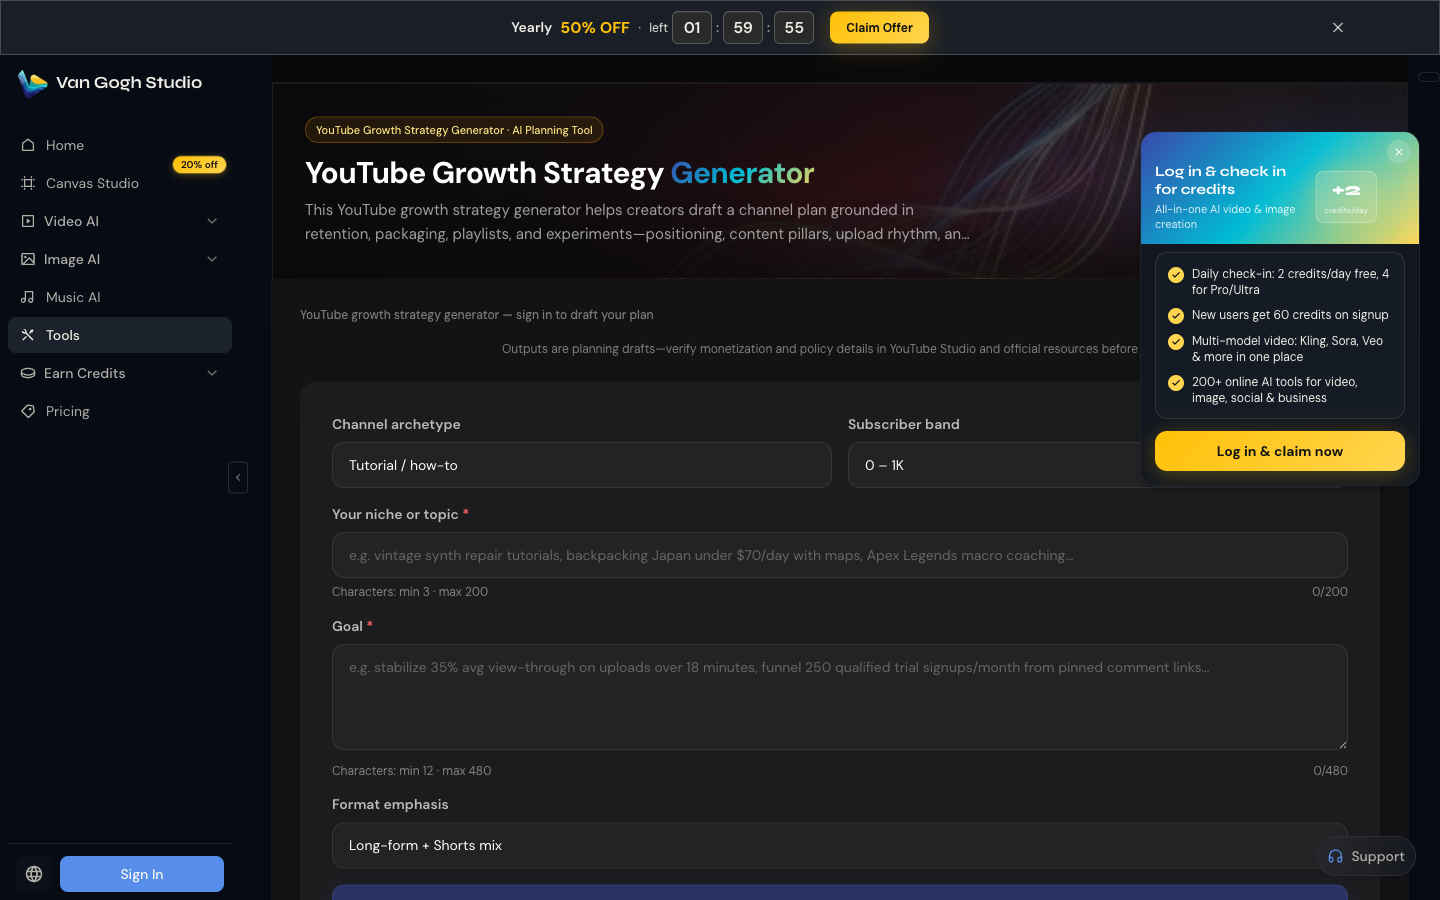Click the New users 60 credits checkmark
The height and width of the screenshot is (900, 1440).
pyautogui.click(x=1176, y=315)
